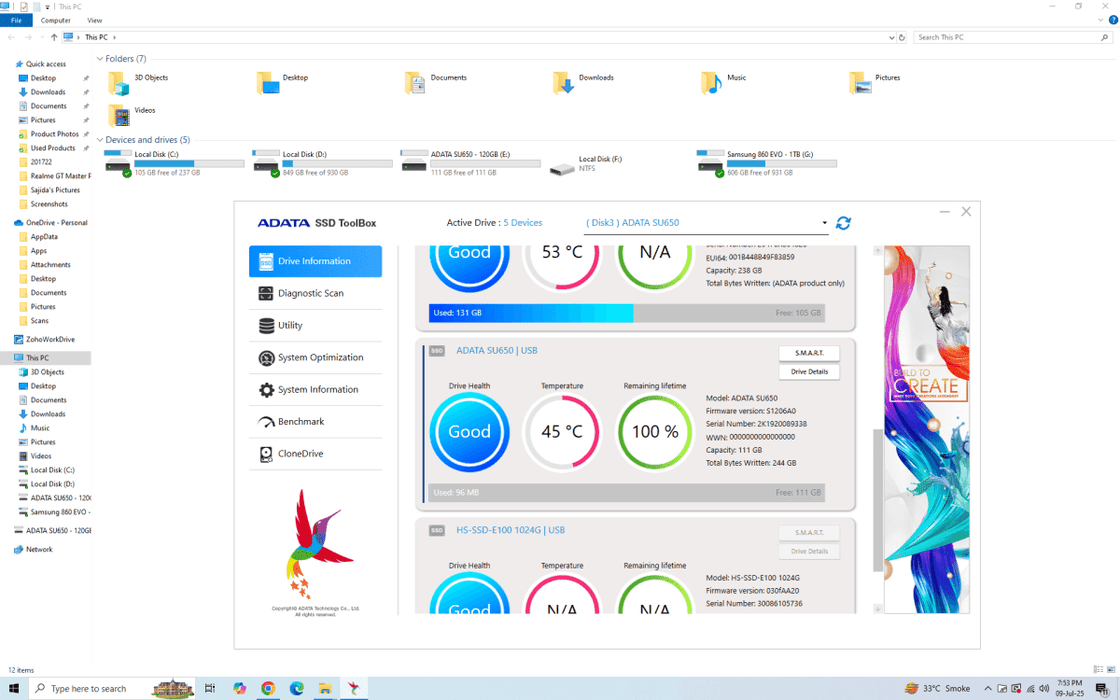Image resolution: width=1120 pixels, height=700 pixels.
Task: Open System Information gear icon
Action: (x=266, y=390)
